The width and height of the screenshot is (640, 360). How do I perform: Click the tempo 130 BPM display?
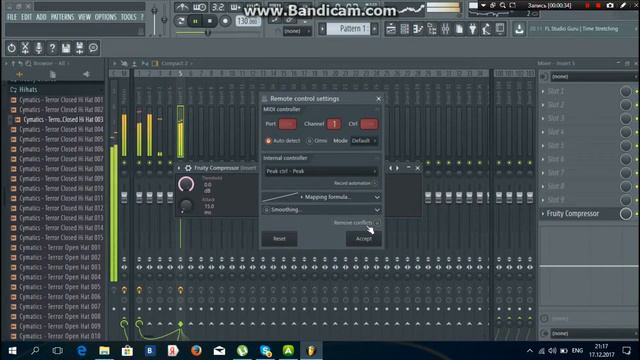248,21
